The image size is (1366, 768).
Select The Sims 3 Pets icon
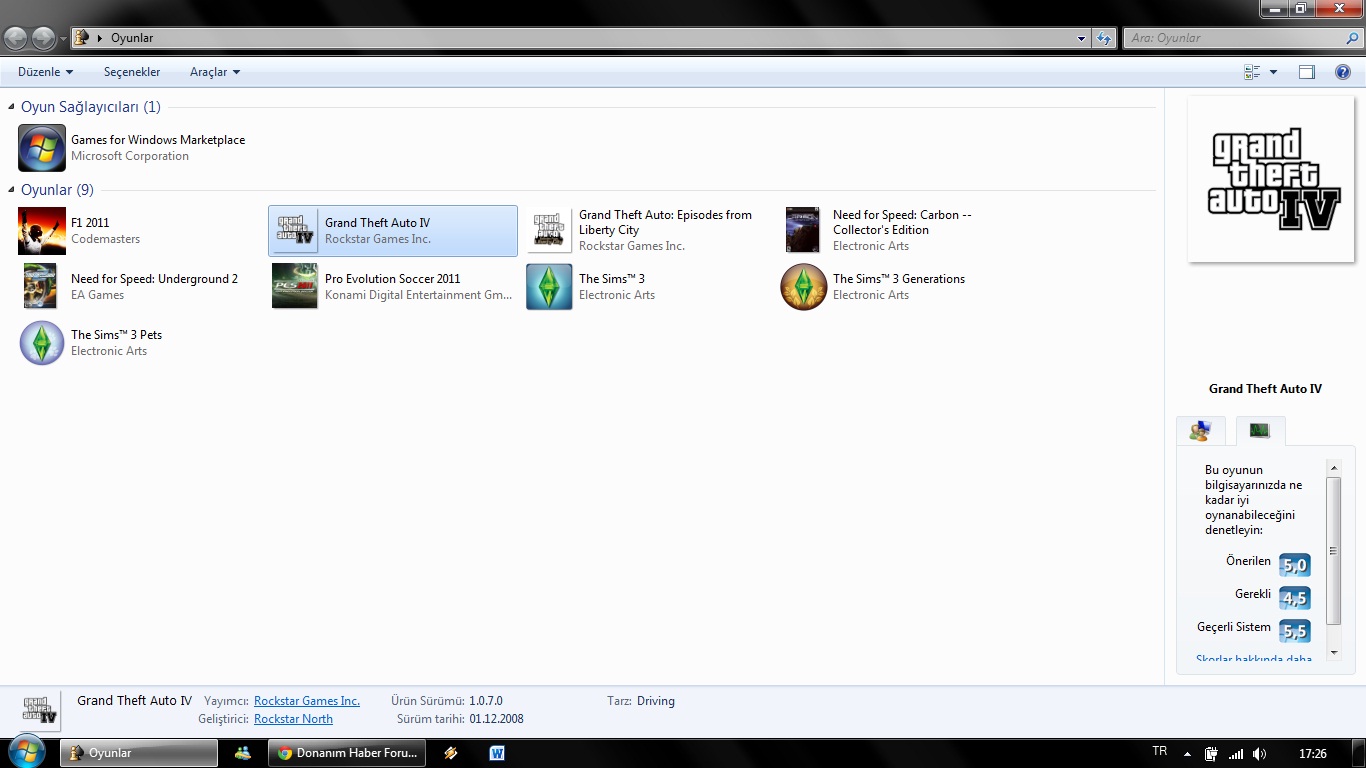[x=42, y=343]
